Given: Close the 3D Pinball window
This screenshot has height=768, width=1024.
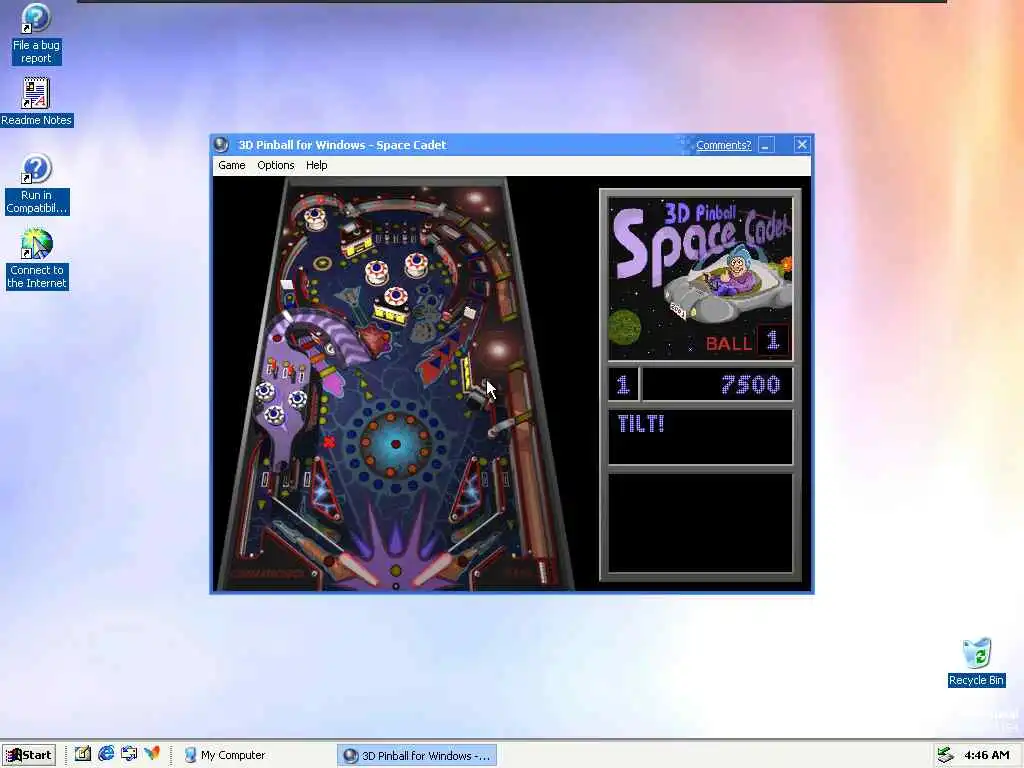Looking at the screenshot, I should click(x=801, y=145).
